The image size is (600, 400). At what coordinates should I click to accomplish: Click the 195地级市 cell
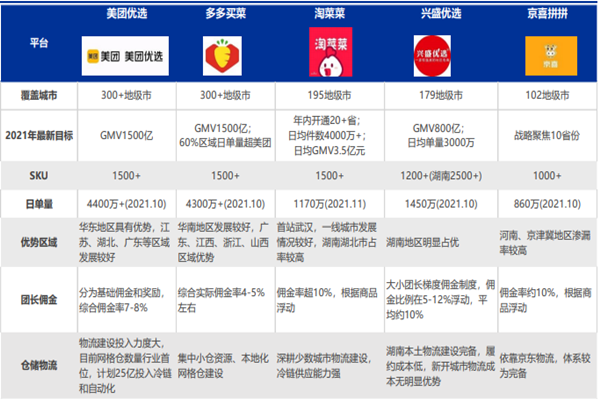point(329,95)
